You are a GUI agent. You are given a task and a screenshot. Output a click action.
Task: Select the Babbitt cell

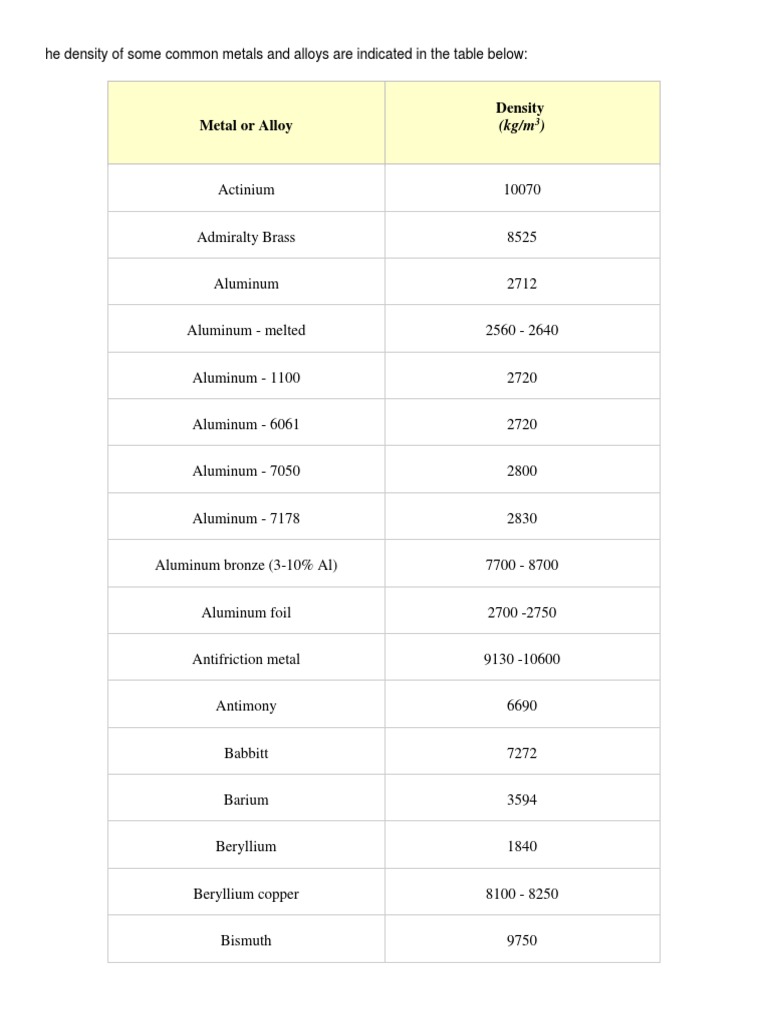point(246,753)
